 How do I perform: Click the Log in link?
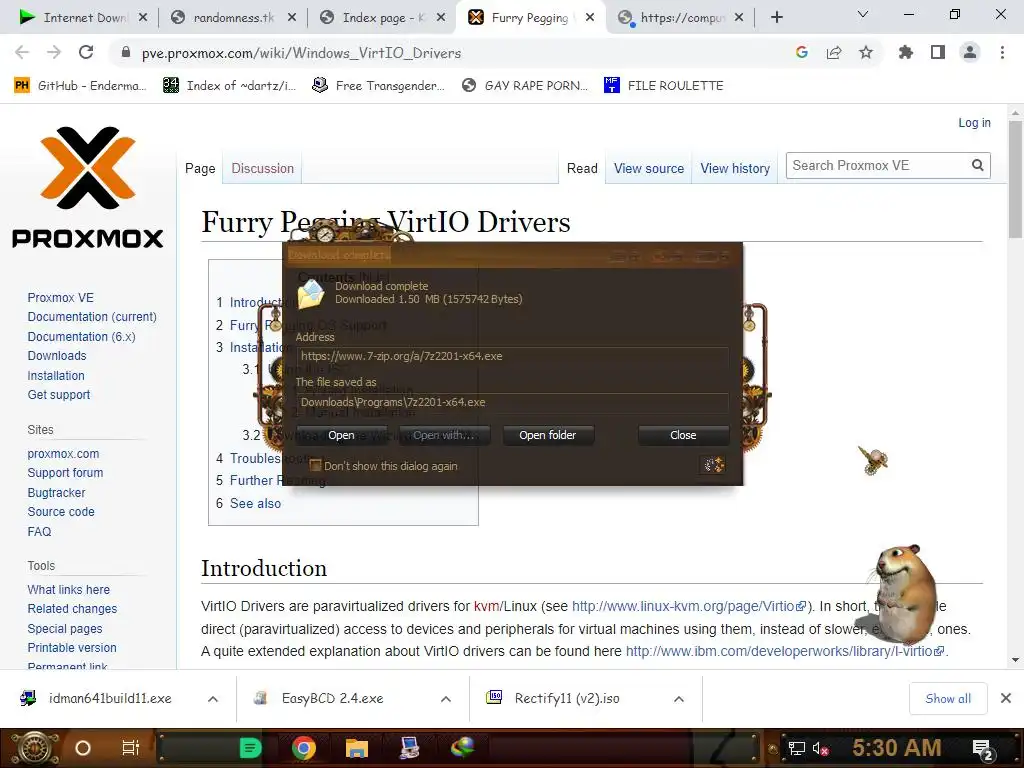coord(974,123)
